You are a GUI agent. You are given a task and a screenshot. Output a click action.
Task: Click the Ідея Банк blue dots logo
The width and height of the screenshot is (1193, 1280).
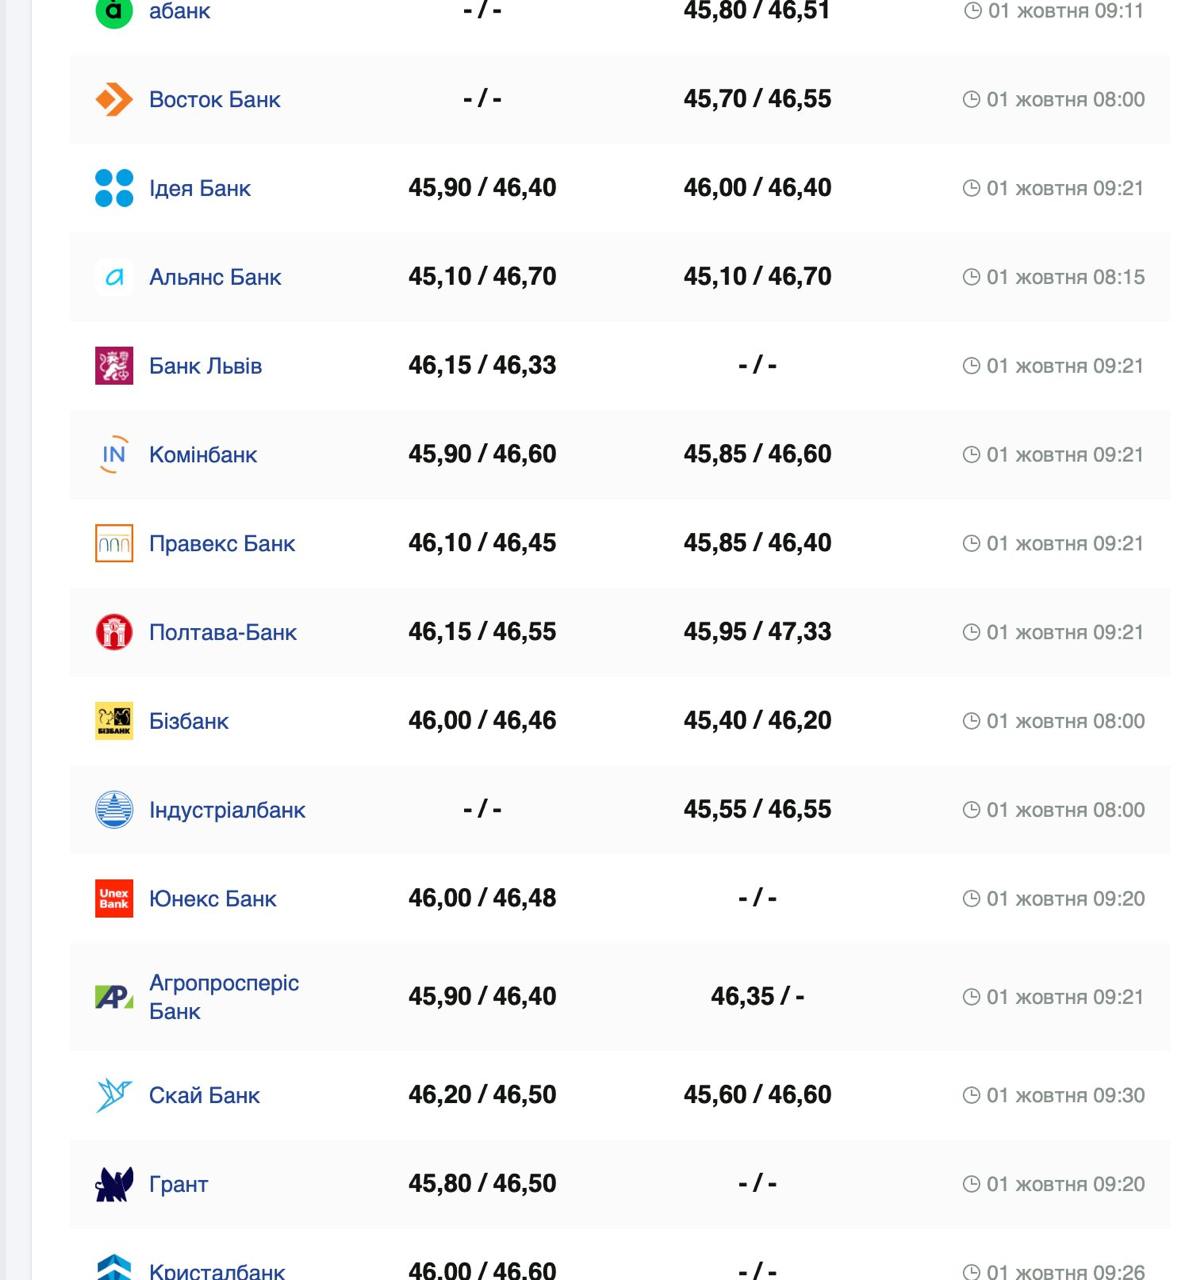pos(113,188)
